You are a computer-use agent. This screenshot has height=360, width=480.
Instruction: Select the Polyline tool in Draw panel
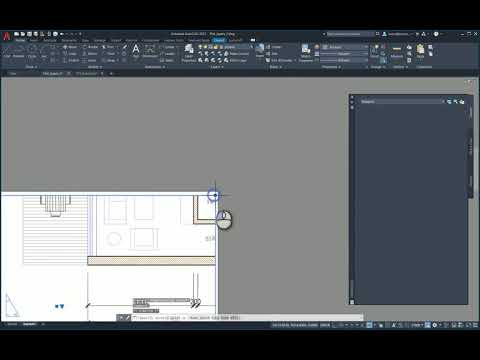coord(19,52)
